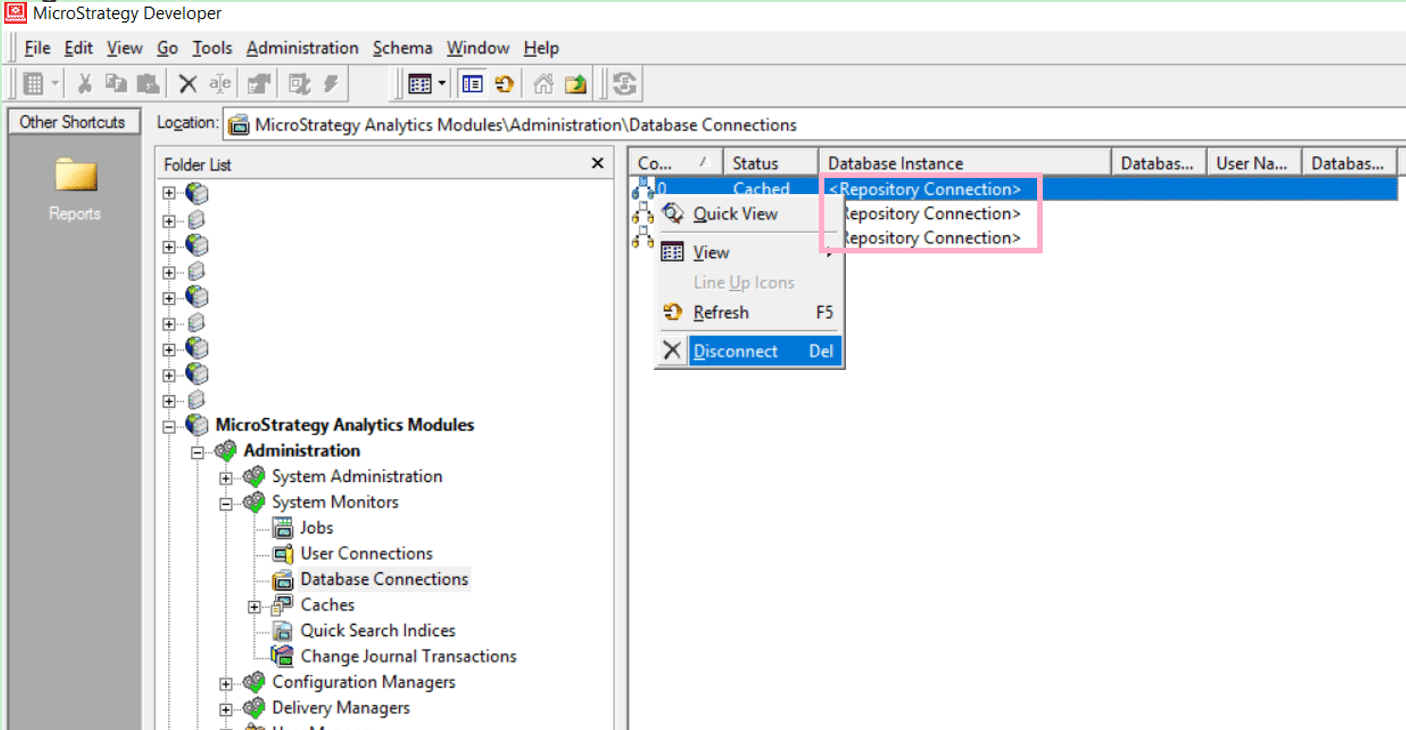The width and height of the screenshot is (1406, 730).
Task: Select the Configuration Managers tree item
Action: (364, 682)
